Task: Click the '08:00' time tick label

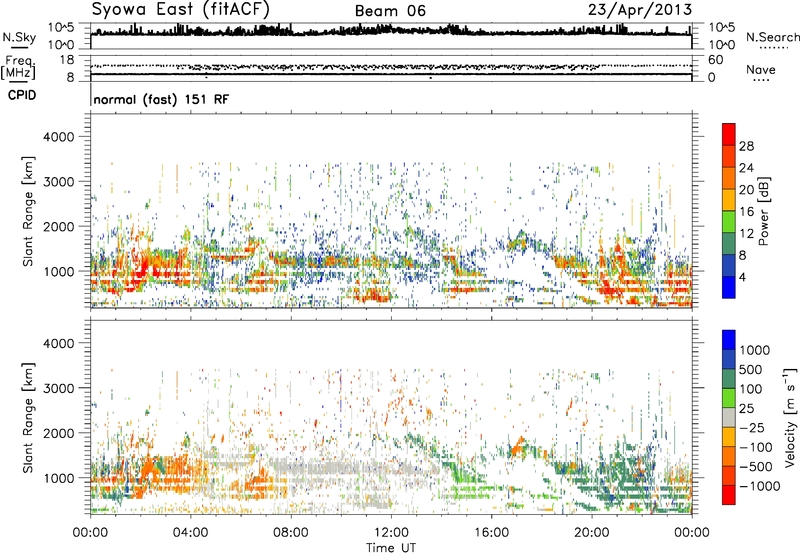Action: [291, 533]
